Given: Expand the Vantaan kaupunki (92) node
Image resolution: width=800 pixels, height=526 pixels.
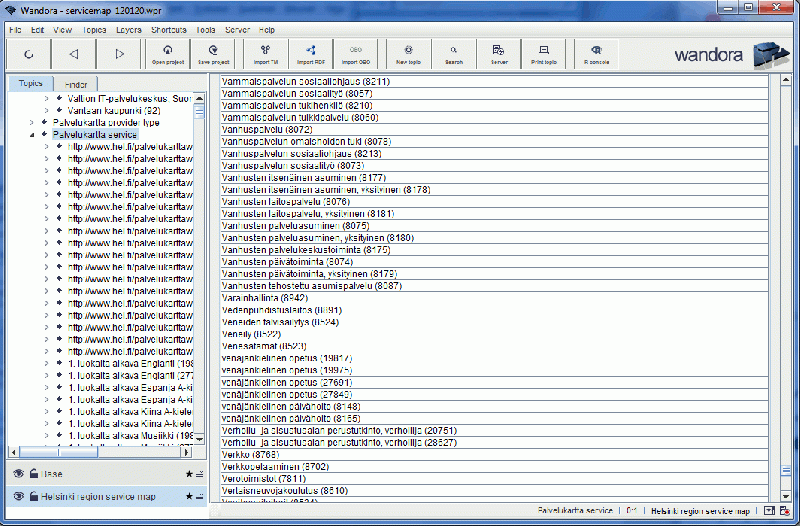Looking at the screenshot, I should coord(45,110).
